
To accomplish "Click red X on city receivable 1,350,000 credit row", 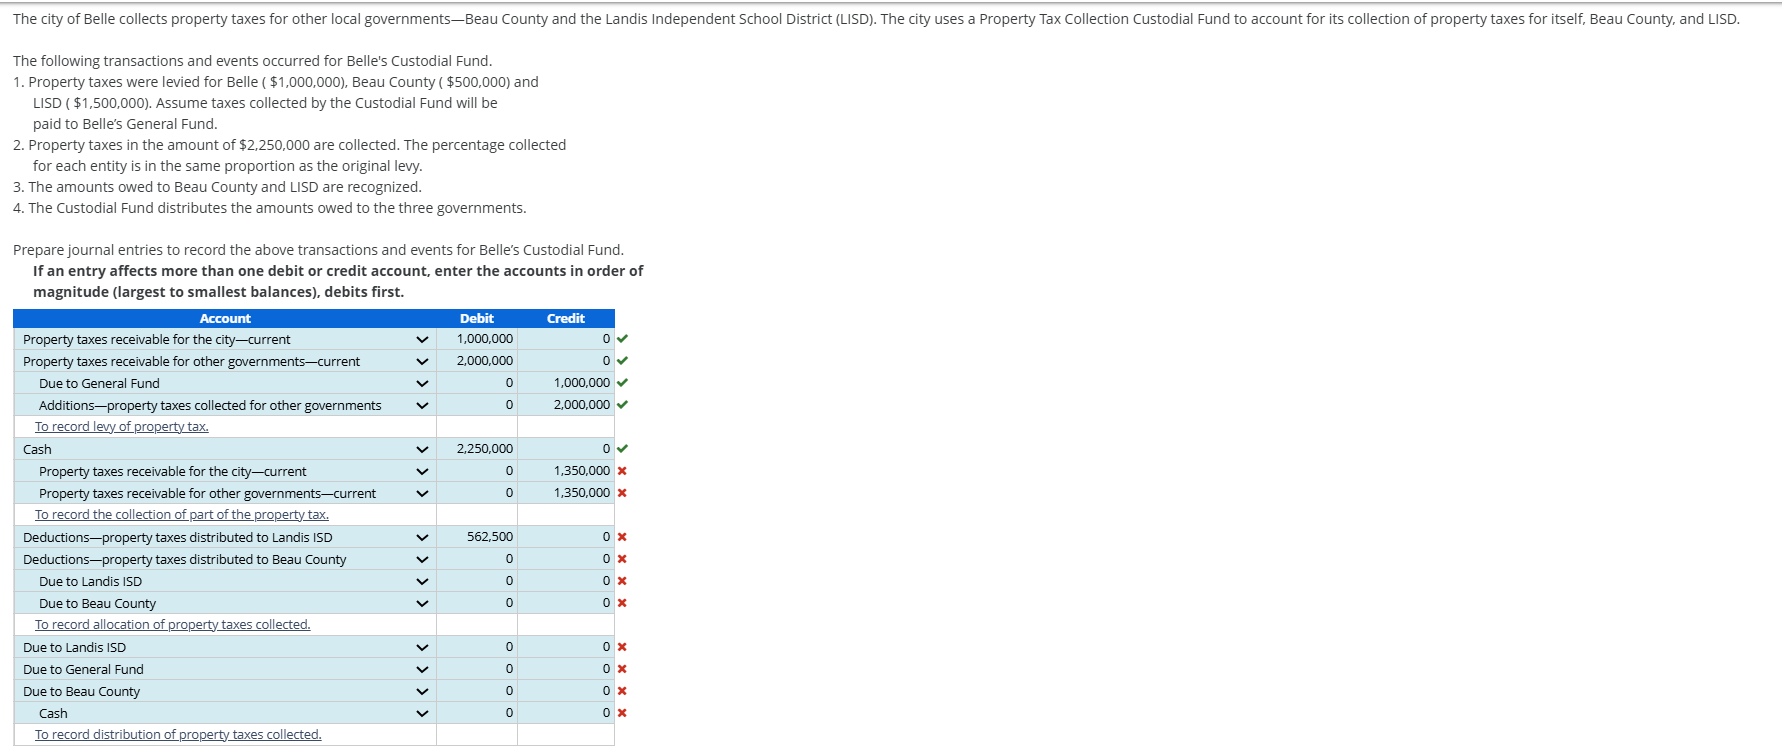I will (622, 471).
